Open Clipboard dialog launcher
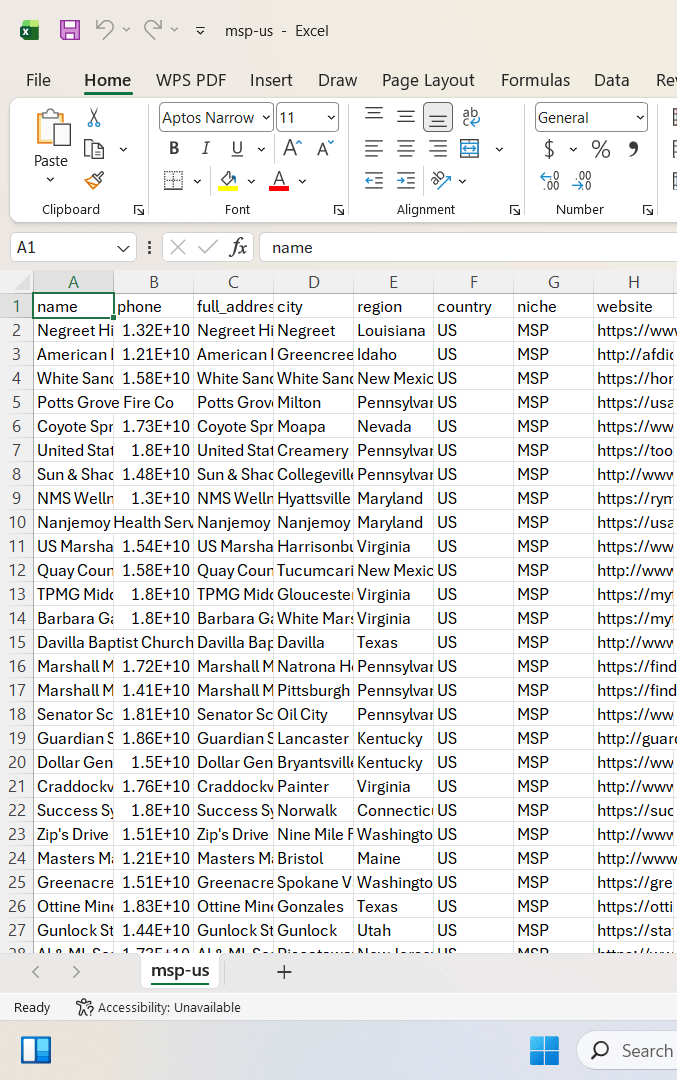The height and width of the screenshot is (1080, 677). [138, 210]
